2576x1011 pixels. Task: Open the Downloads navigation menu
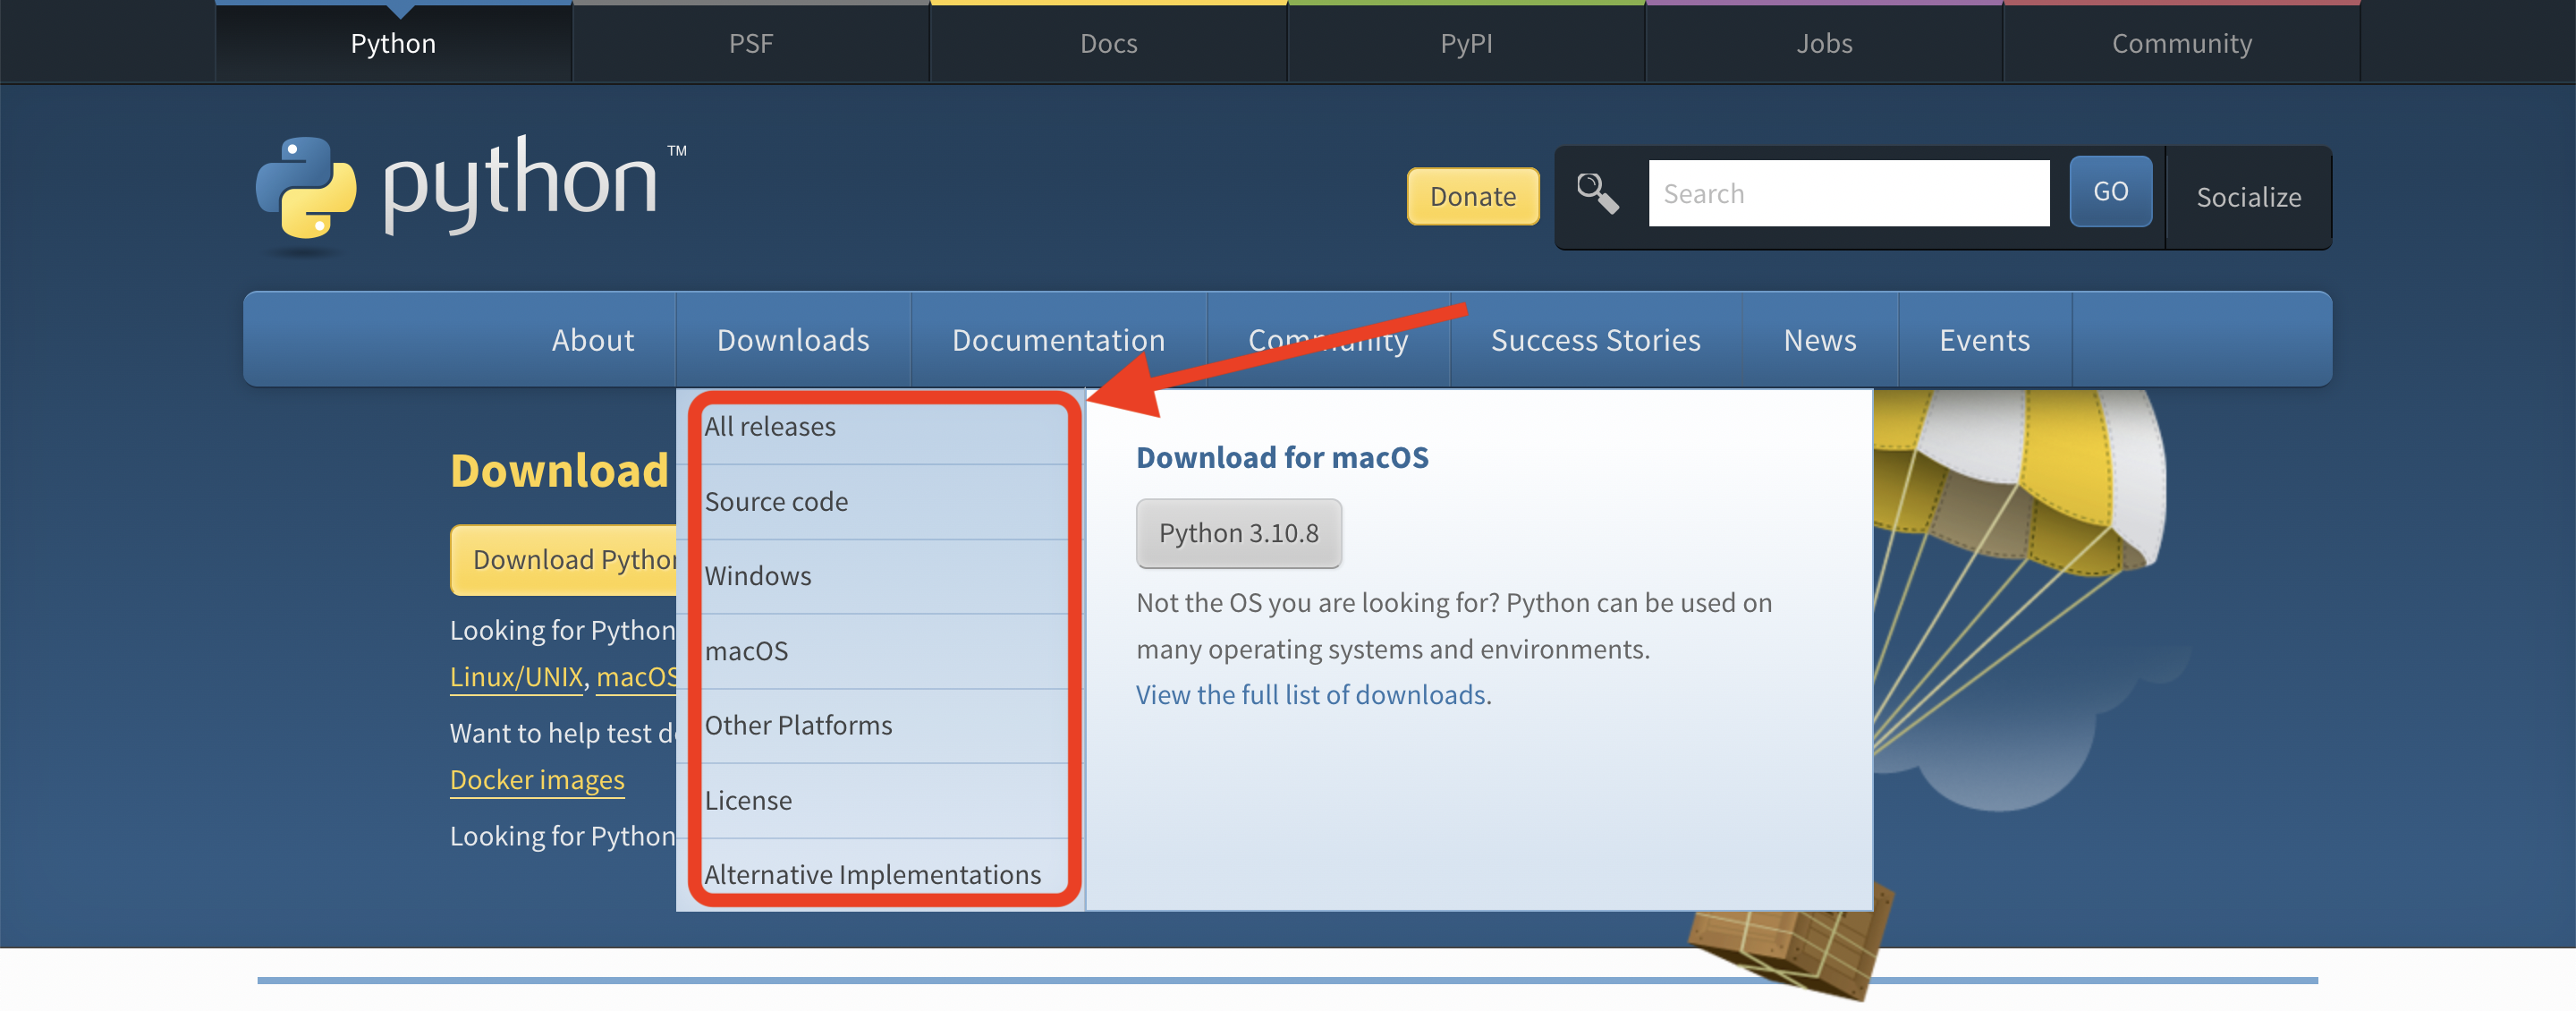click(793, 340)
